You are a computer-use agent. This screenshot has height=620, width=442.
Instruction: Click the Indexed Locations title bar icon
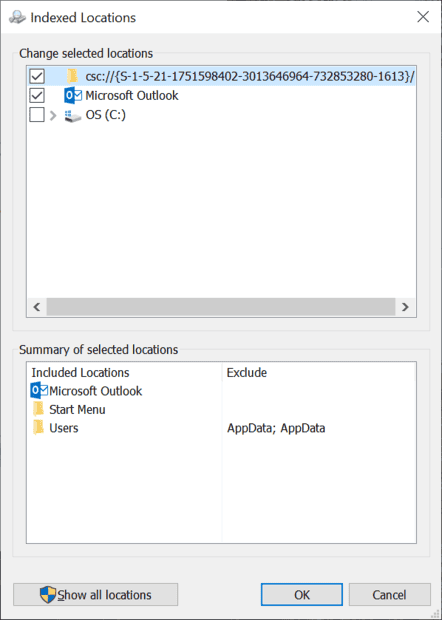(x=17, y=17)
